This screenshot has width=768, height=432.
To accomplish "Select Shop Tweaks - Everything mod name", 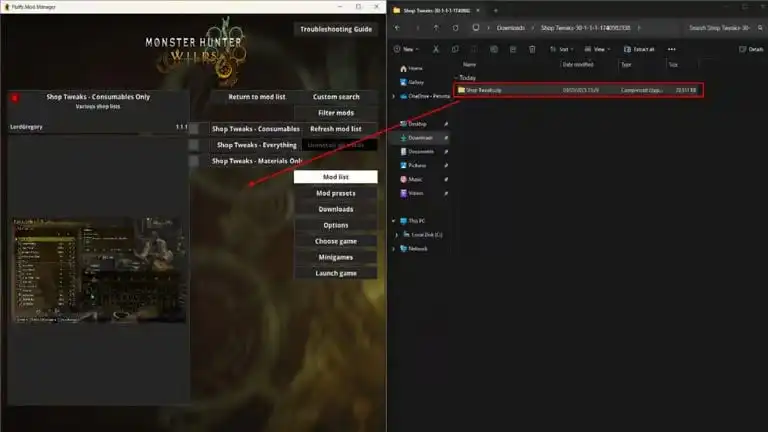I will click(x=257, y=145).
